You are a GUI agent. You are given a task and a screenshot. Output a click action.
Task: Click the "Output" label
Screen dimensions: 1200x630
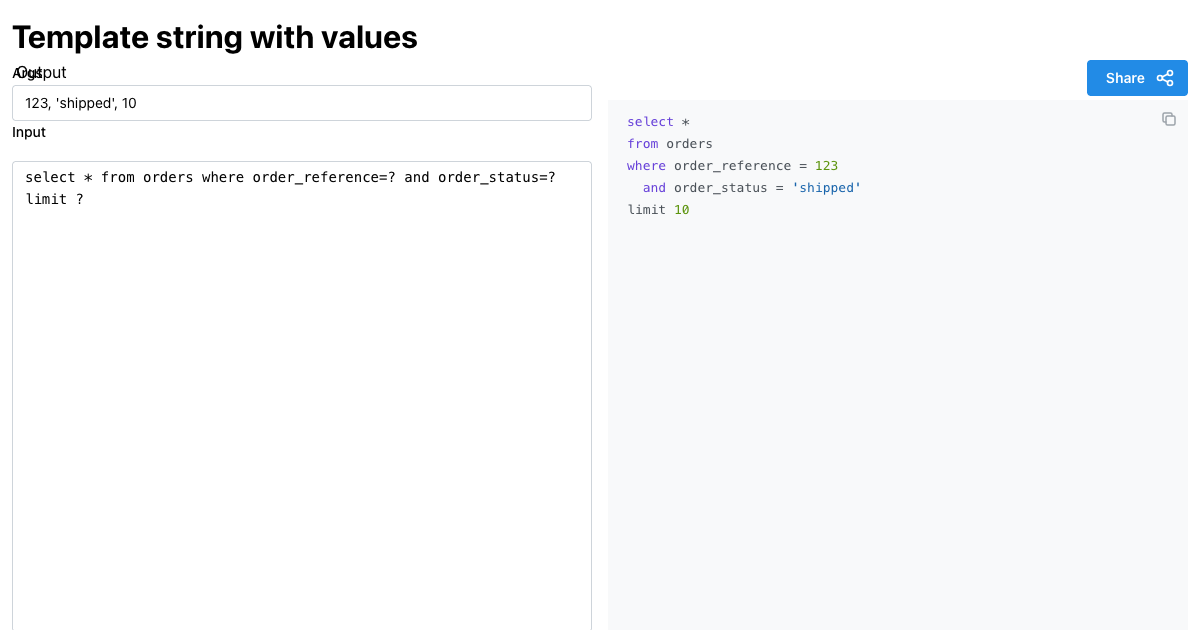point(42,72)
